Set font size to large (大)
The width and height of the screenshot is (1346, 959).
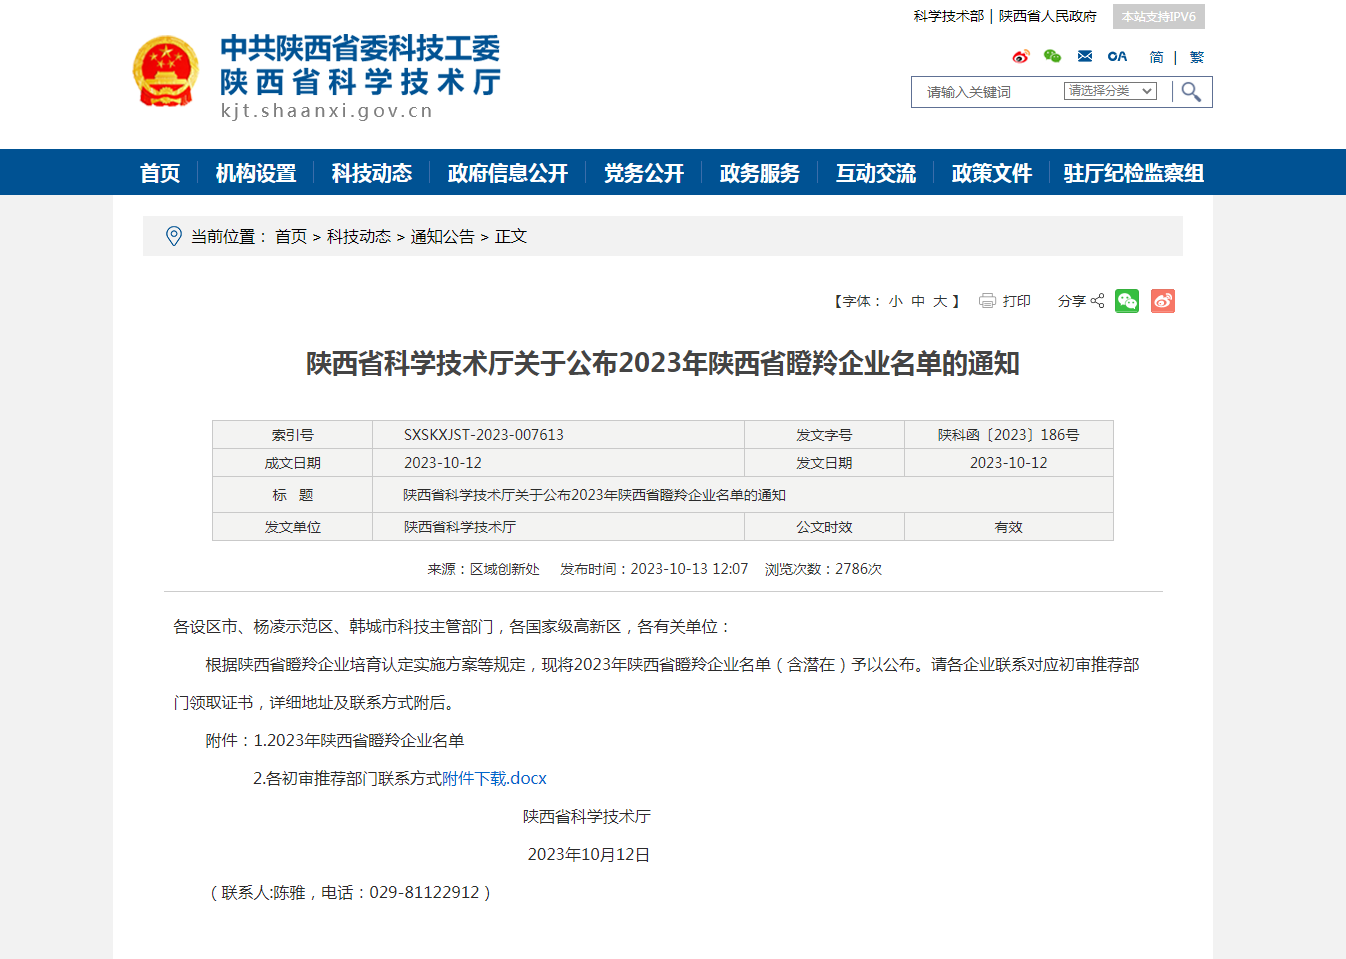click(x=940, y=301)
